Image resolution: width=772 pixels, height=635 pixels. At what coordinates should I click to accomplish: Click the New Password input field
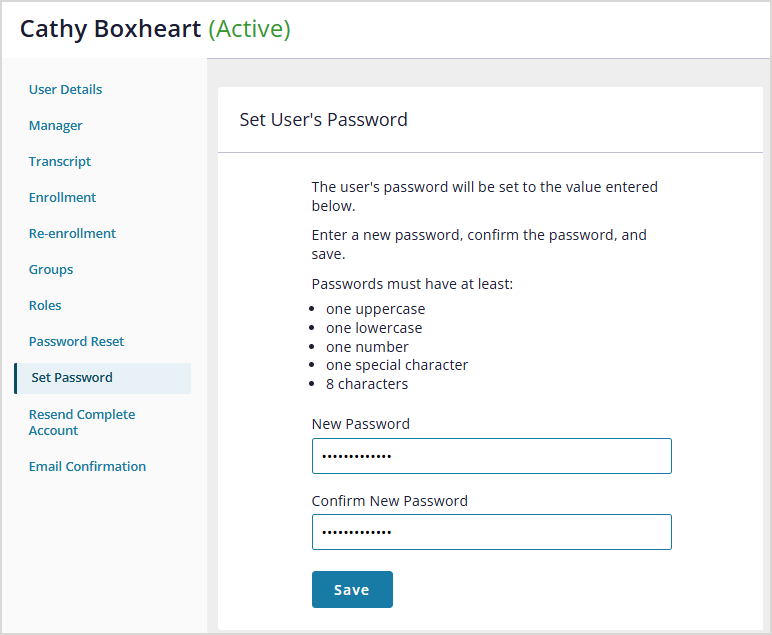491,456
